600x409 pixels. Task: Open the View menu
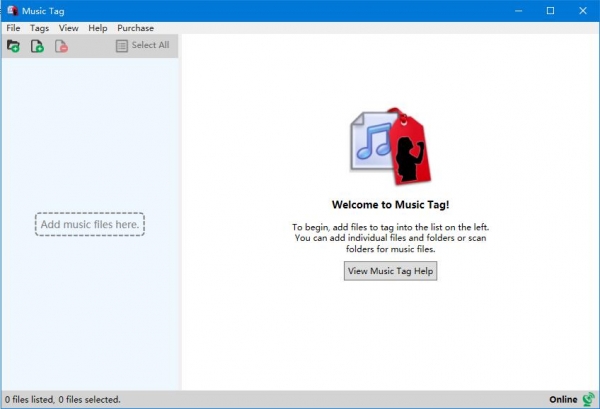pyautogui.click(x=68, y=28)
